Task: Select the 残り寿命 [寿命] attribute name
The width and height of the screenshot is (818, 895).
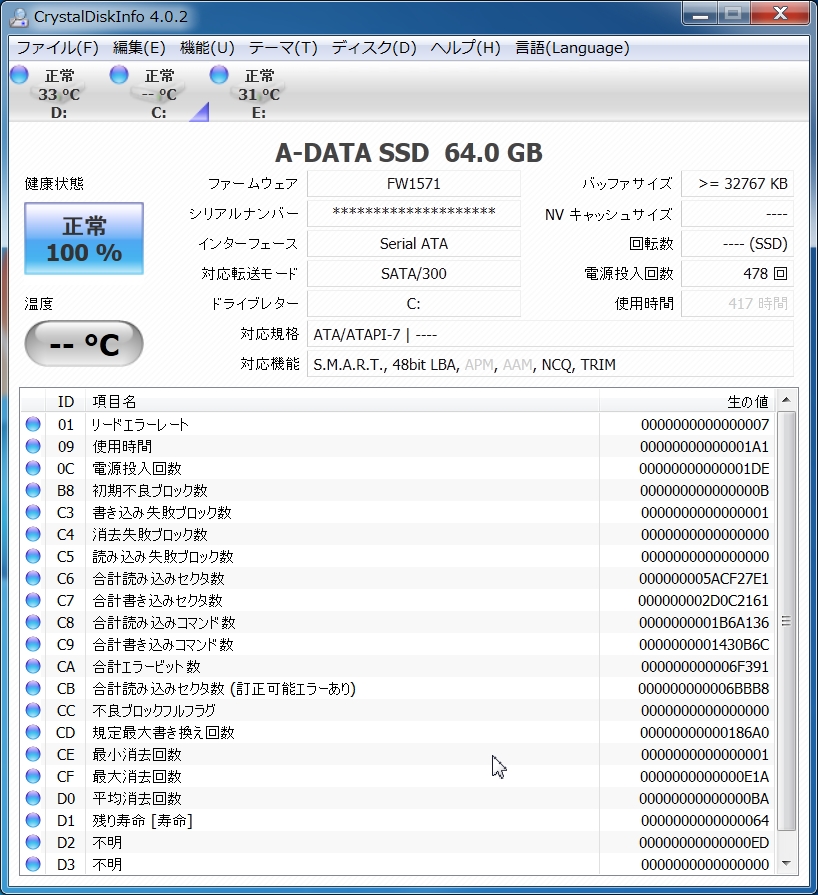Action: point(143,821)
